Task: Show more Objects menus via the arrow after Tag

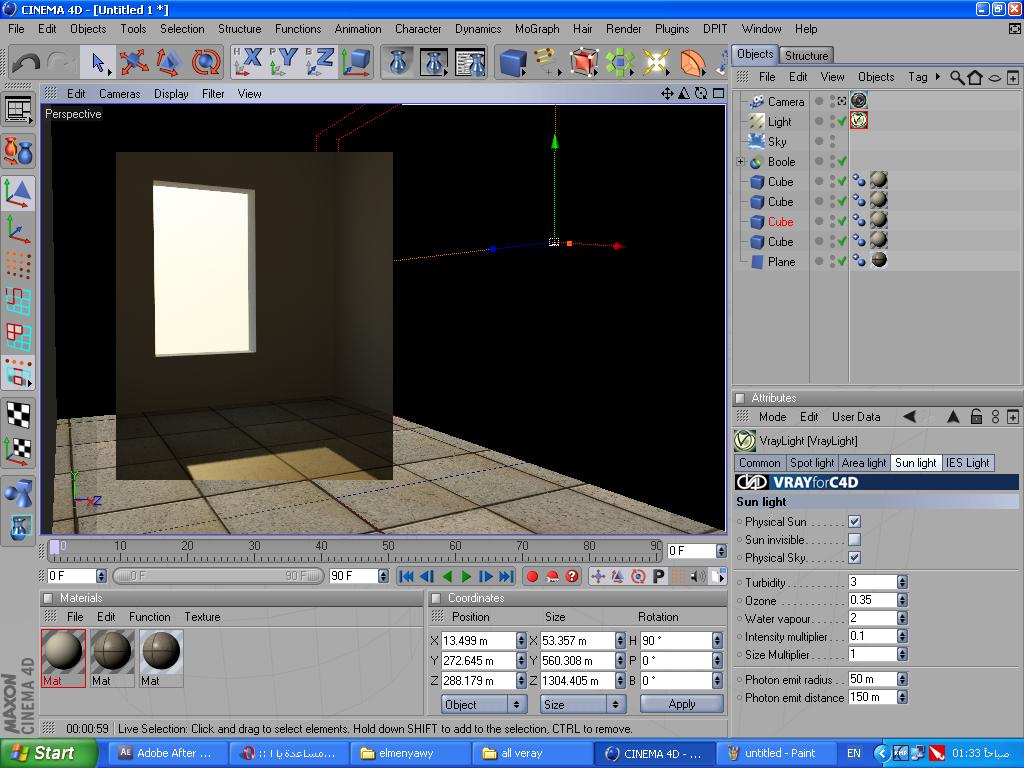Action: (938, 77)
